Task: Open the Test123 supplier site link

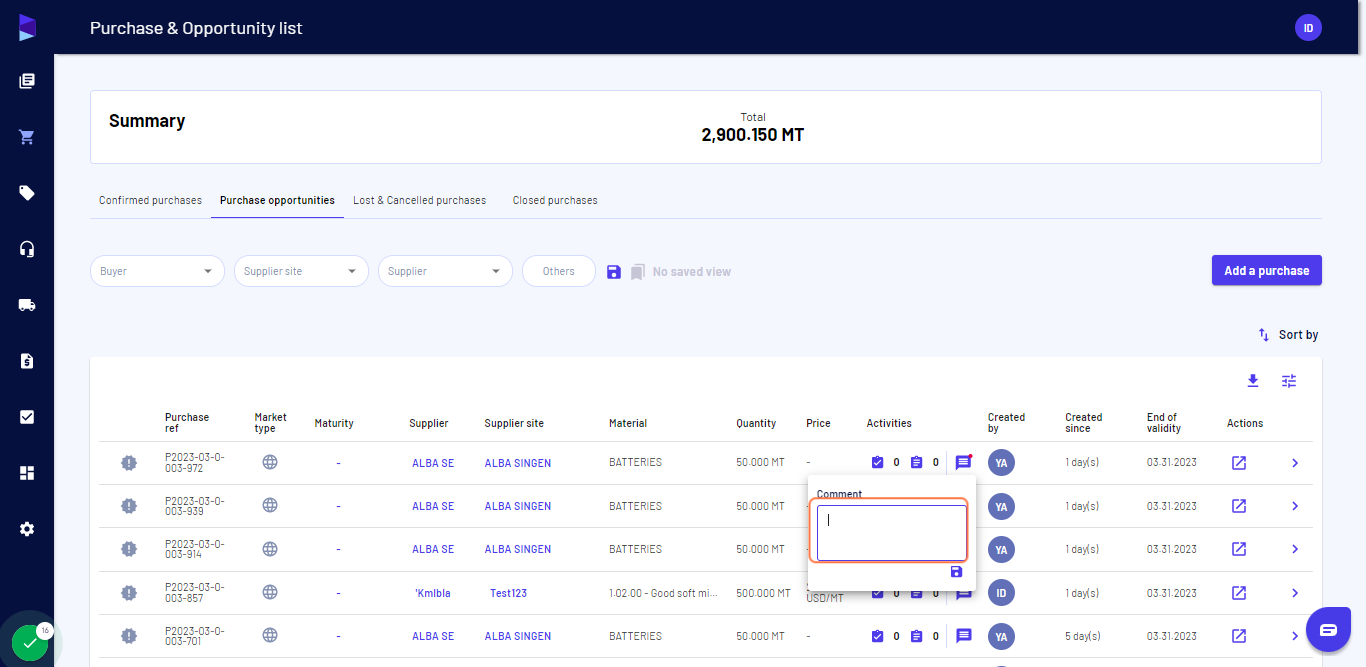Action: [508, 593]
